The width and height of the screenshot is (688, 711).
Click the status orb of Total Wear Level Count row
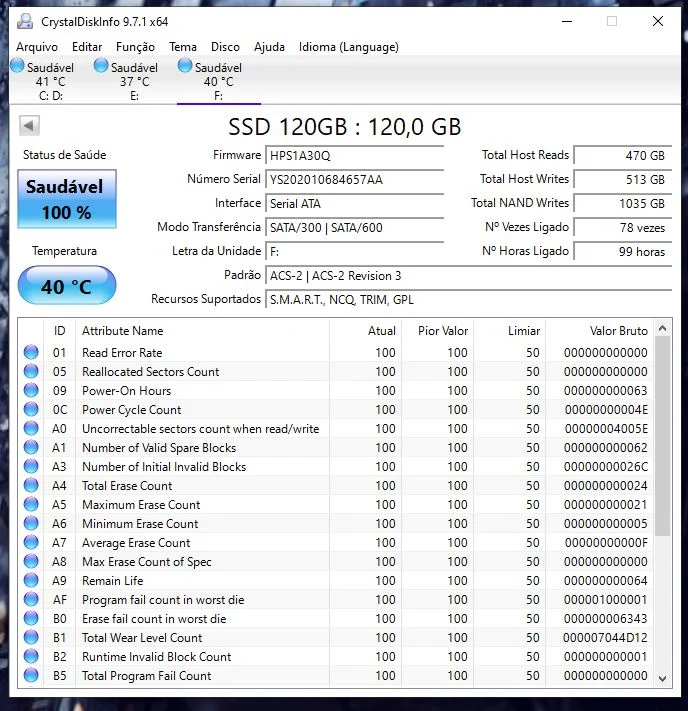(x=31, y=638)
